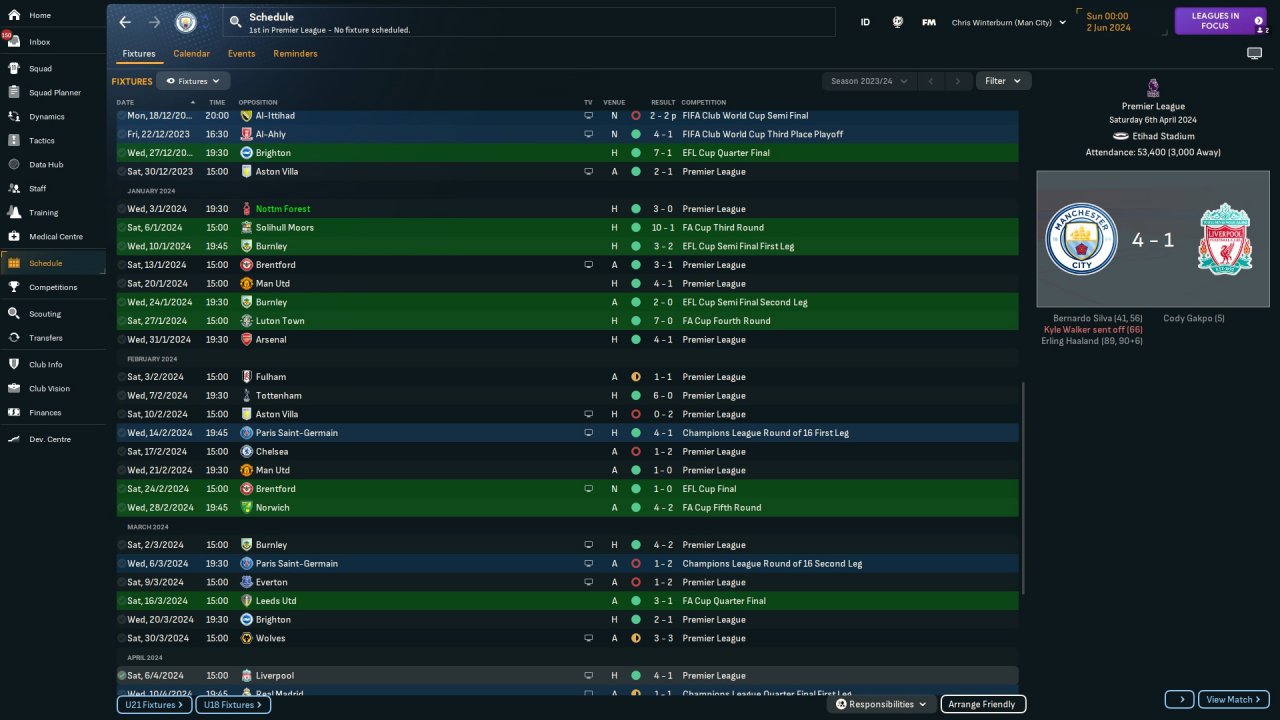
Task: Switch to the Calendar tab
Action: [x=191, y=54]
